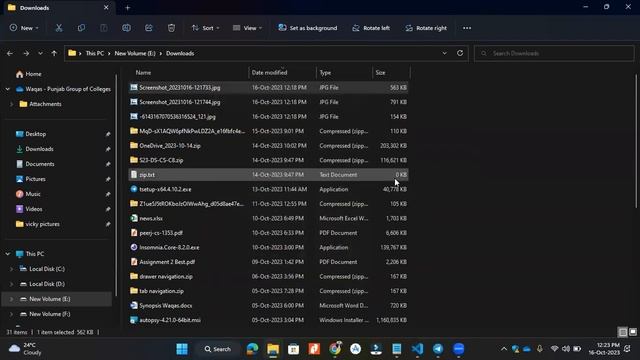Click This PC in address bar

click(95, 53)
